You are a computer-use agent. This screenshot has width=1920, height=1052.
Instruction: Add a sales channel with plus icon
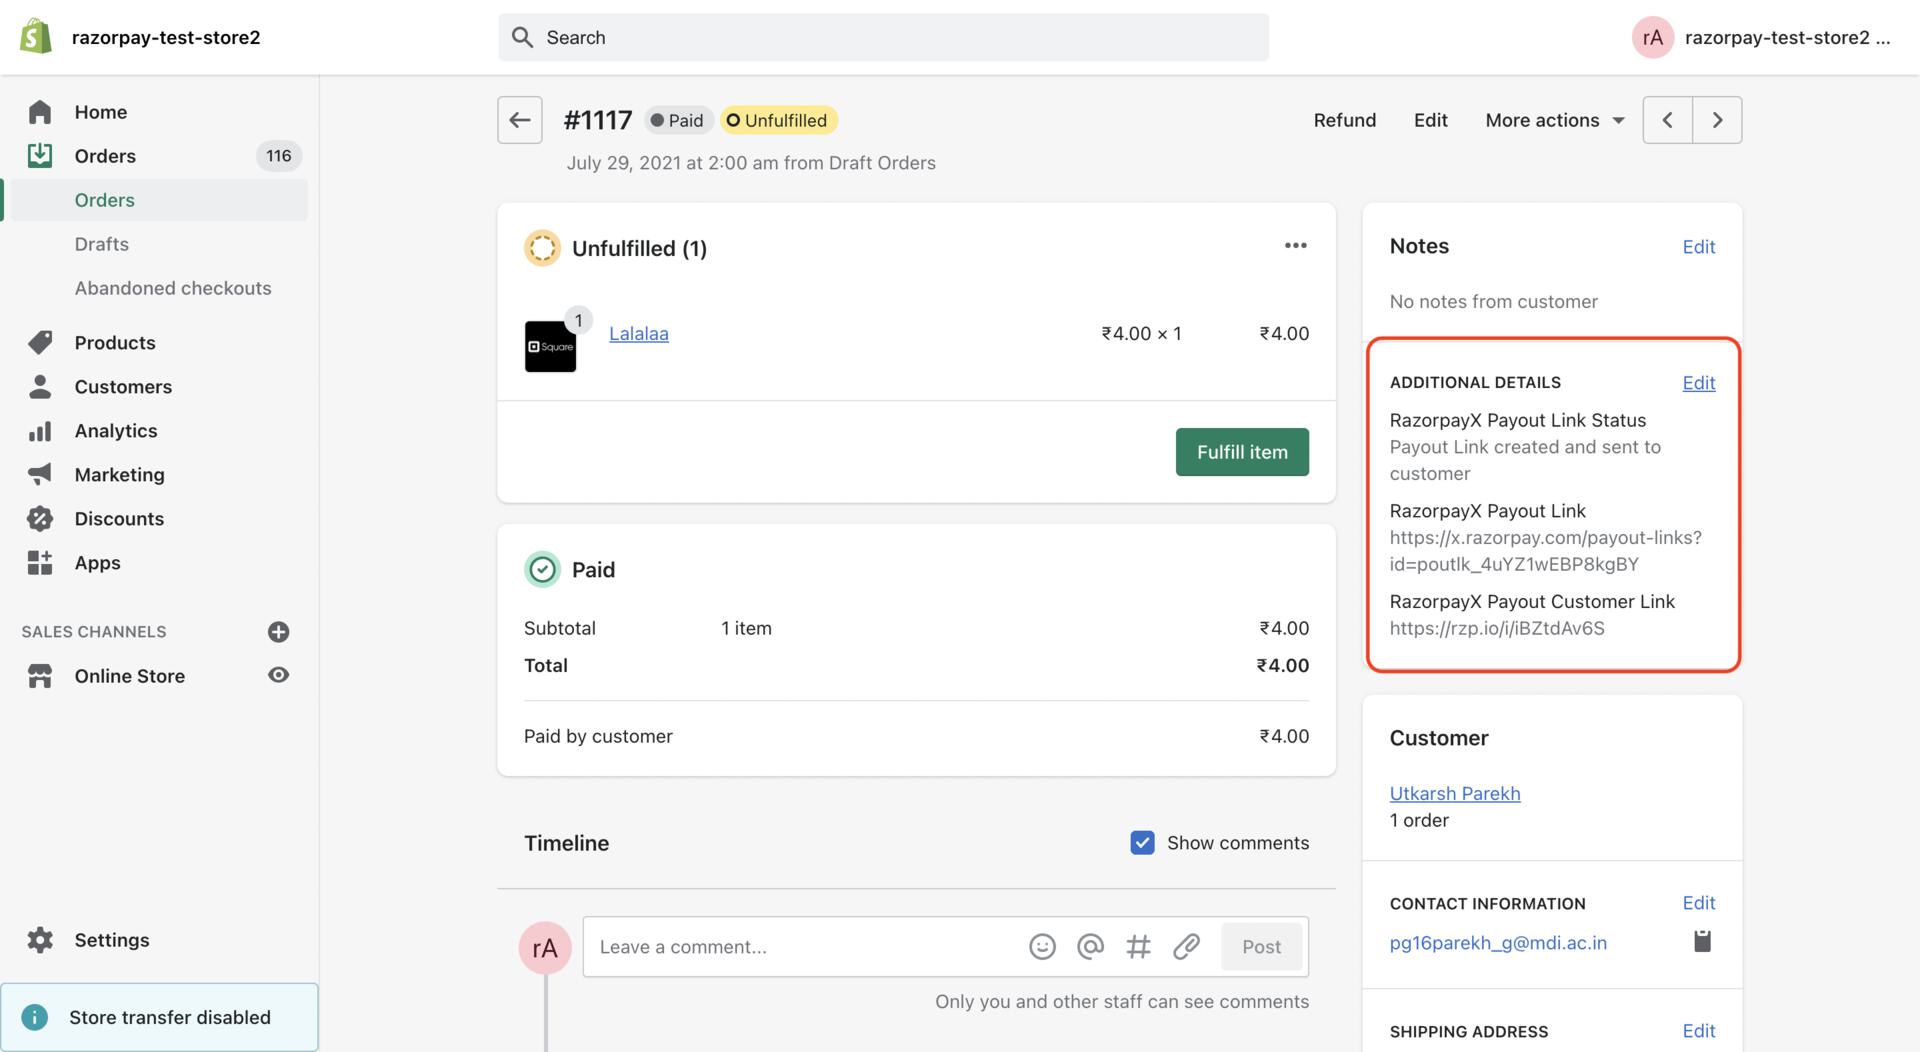tap(279, 632)
